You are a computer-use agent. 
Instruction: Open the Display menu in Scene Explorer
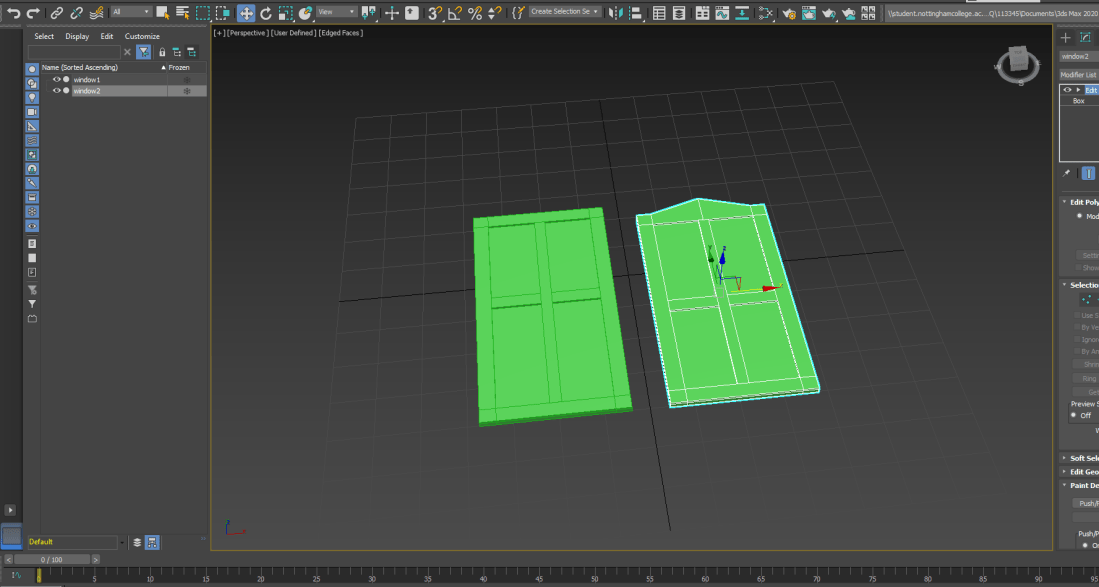(77, 36)
